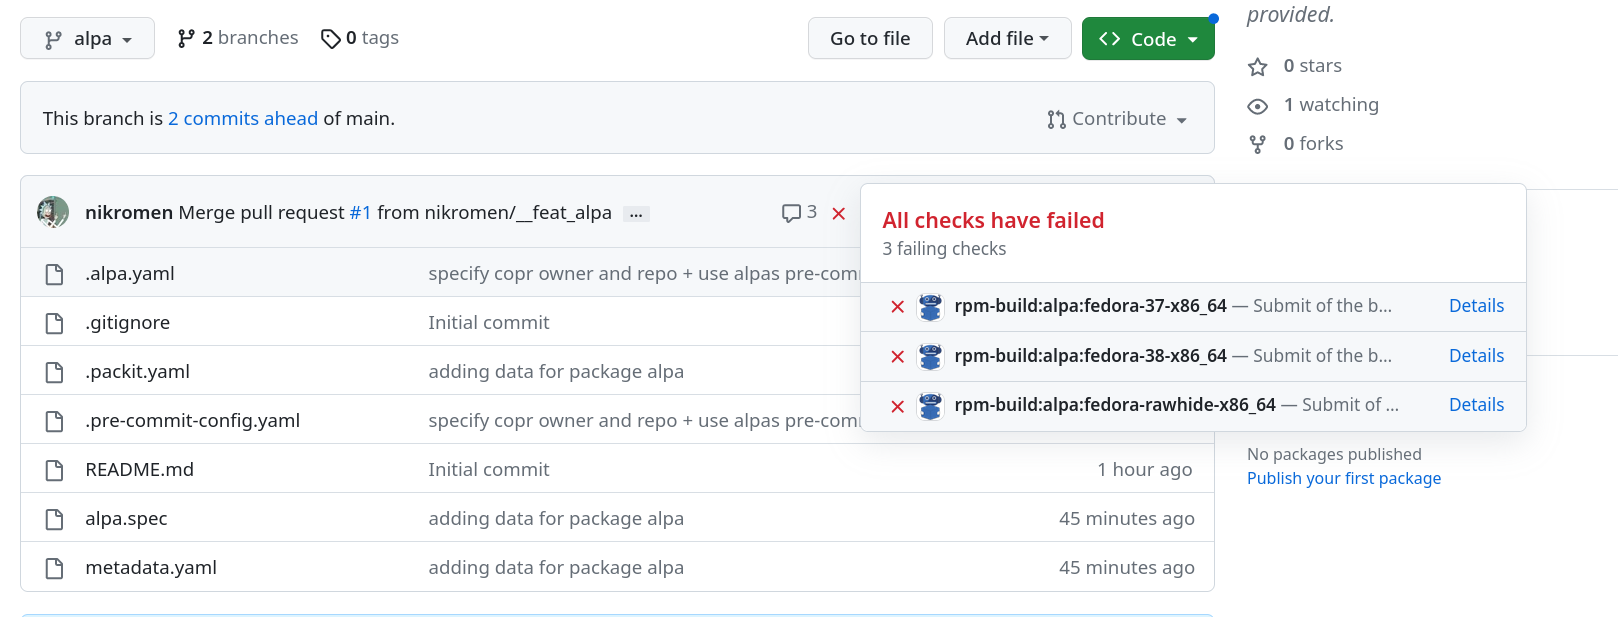Click the red X for fedora-rawhide check
This screenshot has width=1618, height=617.
point(898,406)
